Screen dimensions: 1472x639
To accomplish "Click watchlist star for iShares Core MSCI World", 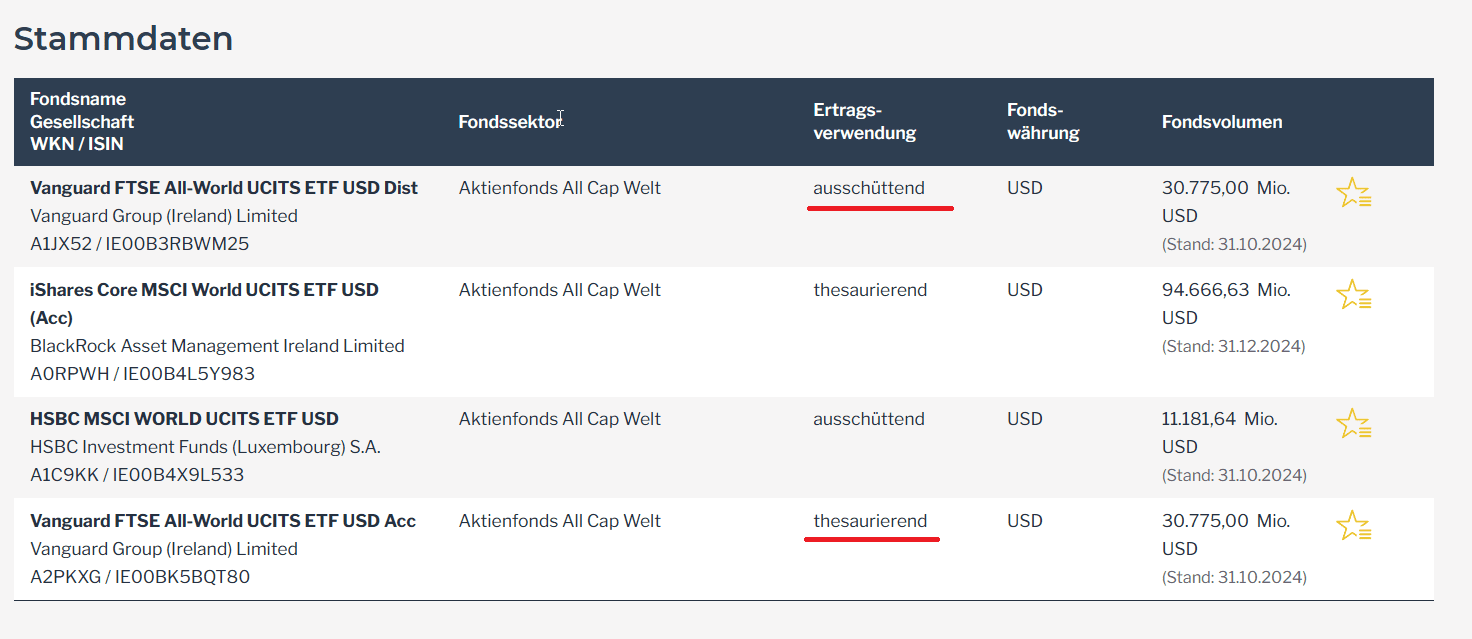I will (x=1353, y=294).
